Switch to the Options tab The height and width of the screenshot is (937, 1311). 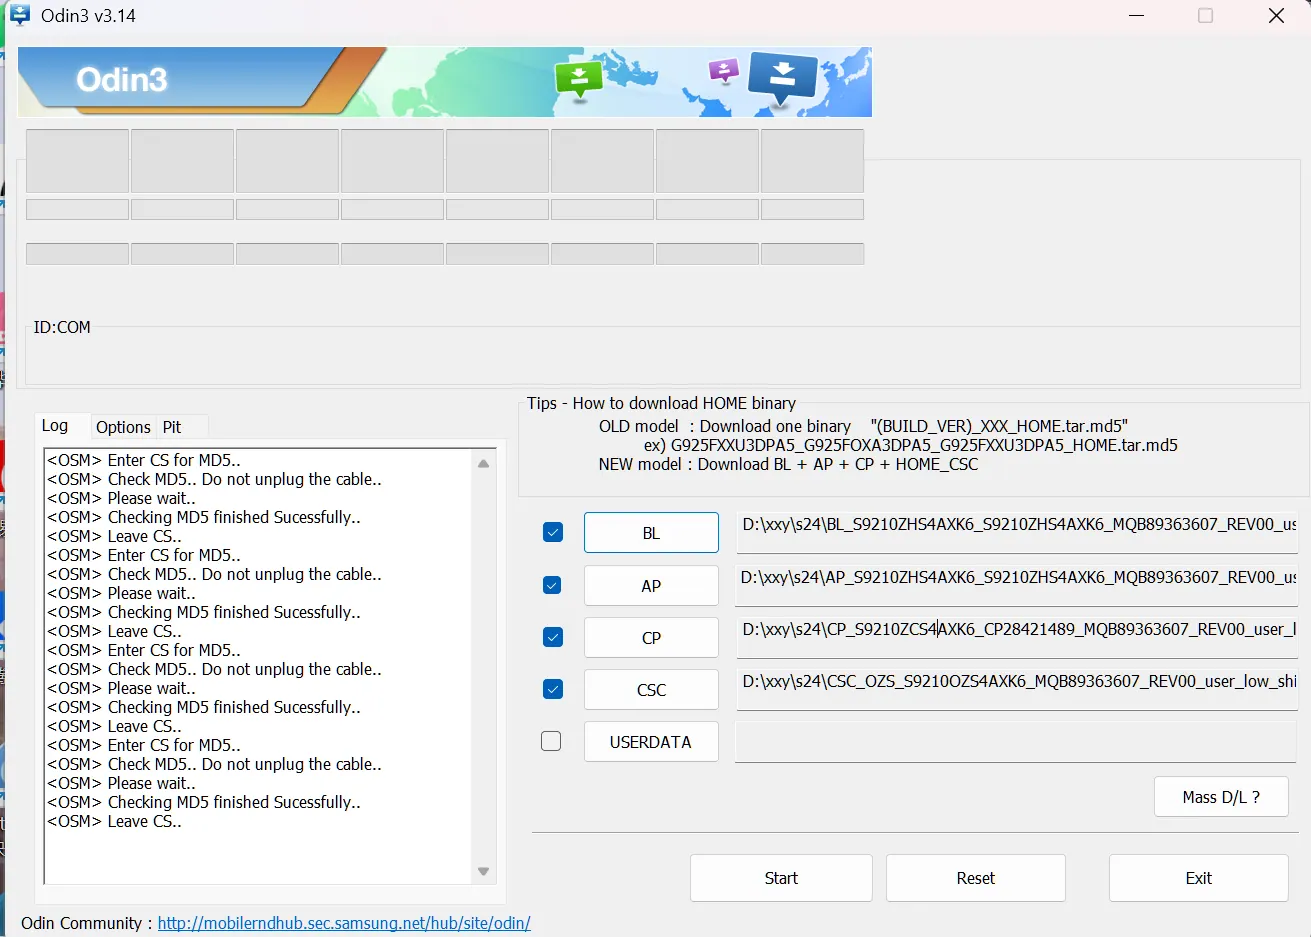pyautogui.click(x=123, y=427)
